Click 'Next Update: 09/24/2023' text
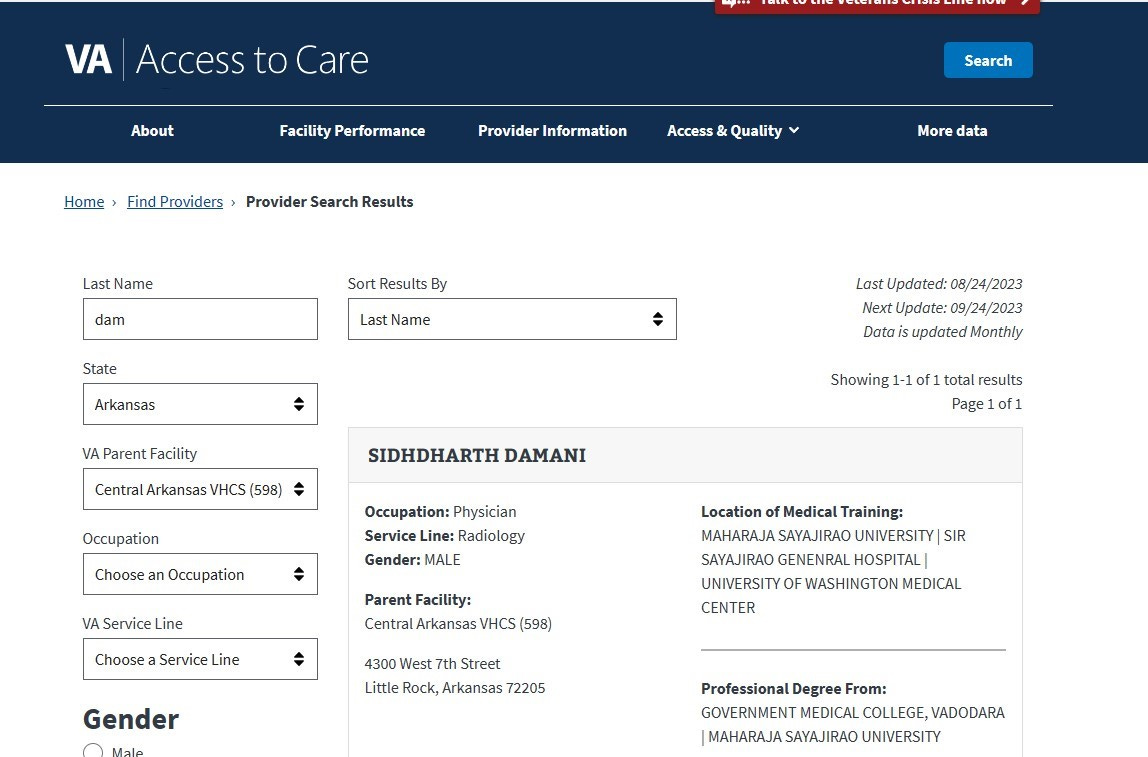This screenshot has width=1148, height=757. click(942, 307)
